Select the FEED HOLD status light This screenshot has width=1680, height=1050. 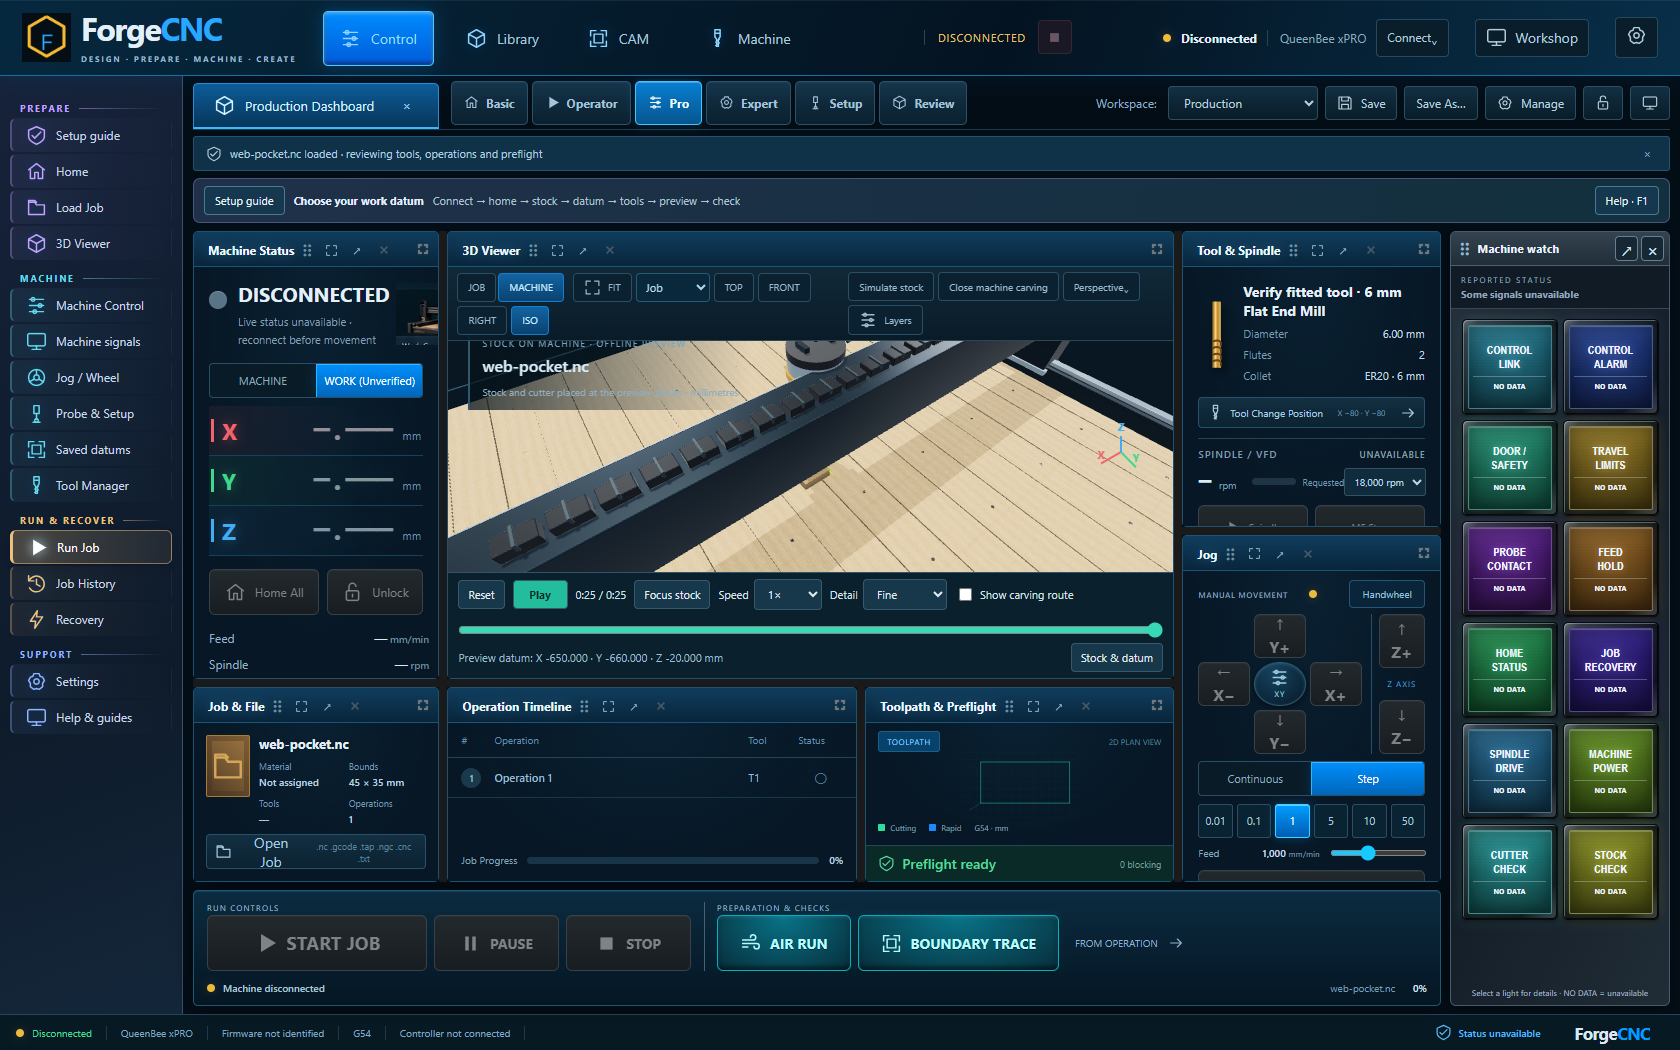pyautogui.click(x=1610, y=568)
